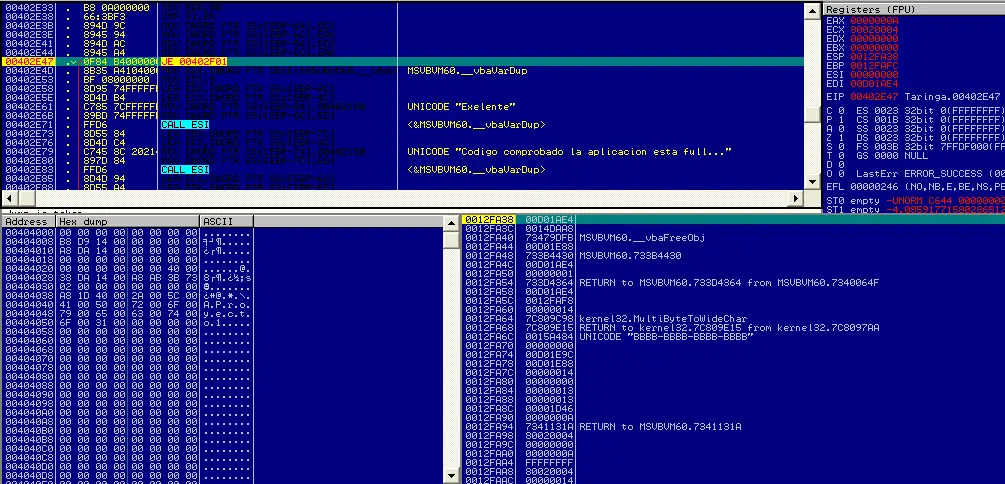Select CALL ESI at address 00402E71
1005x484 pixels.
[185, 124]
